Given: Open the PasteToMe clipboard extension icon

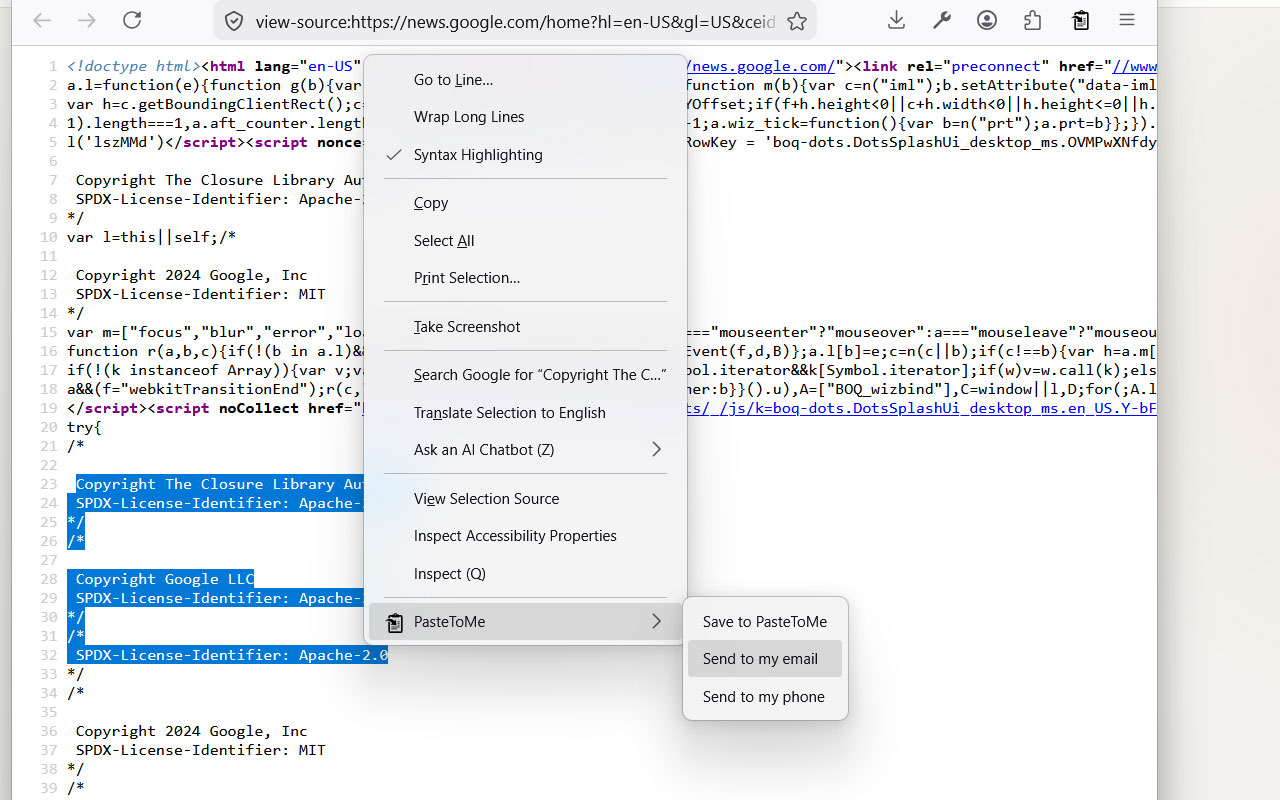Looking at the screenshot, I should [x=1080, y=20].
